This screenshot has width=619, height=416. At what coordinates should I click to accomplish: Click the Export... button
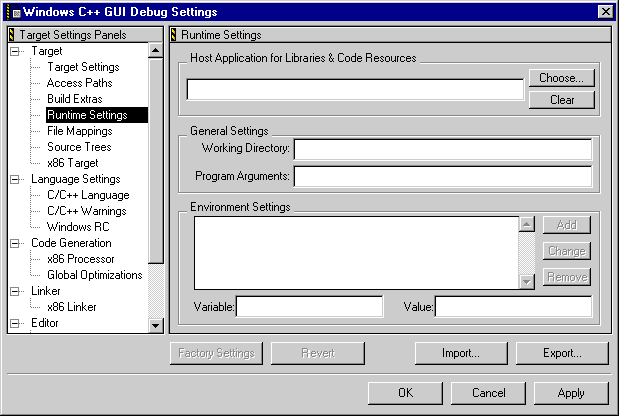[x=562, y=353]
